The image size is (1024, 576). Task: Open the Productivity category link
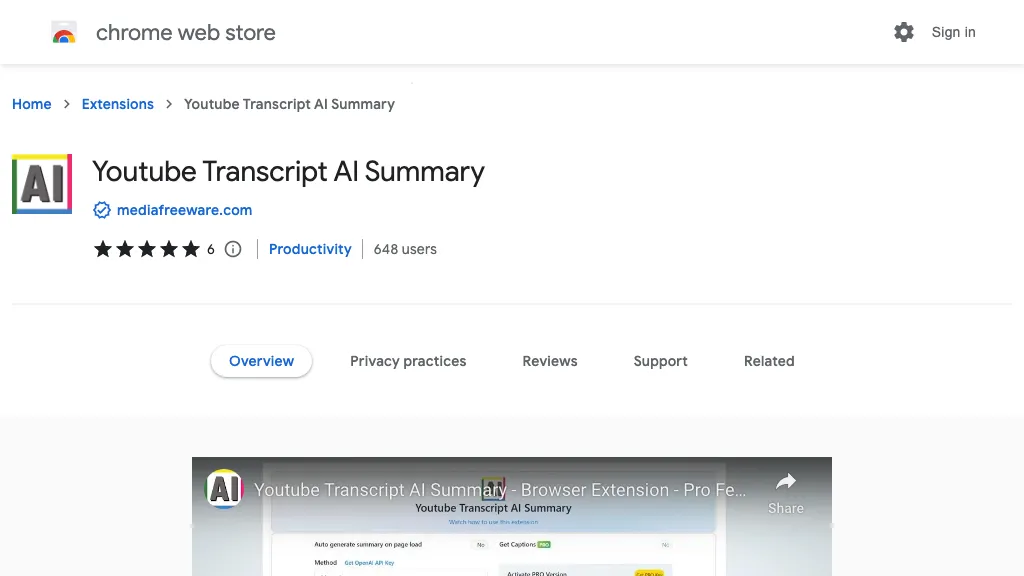point(310,249)
